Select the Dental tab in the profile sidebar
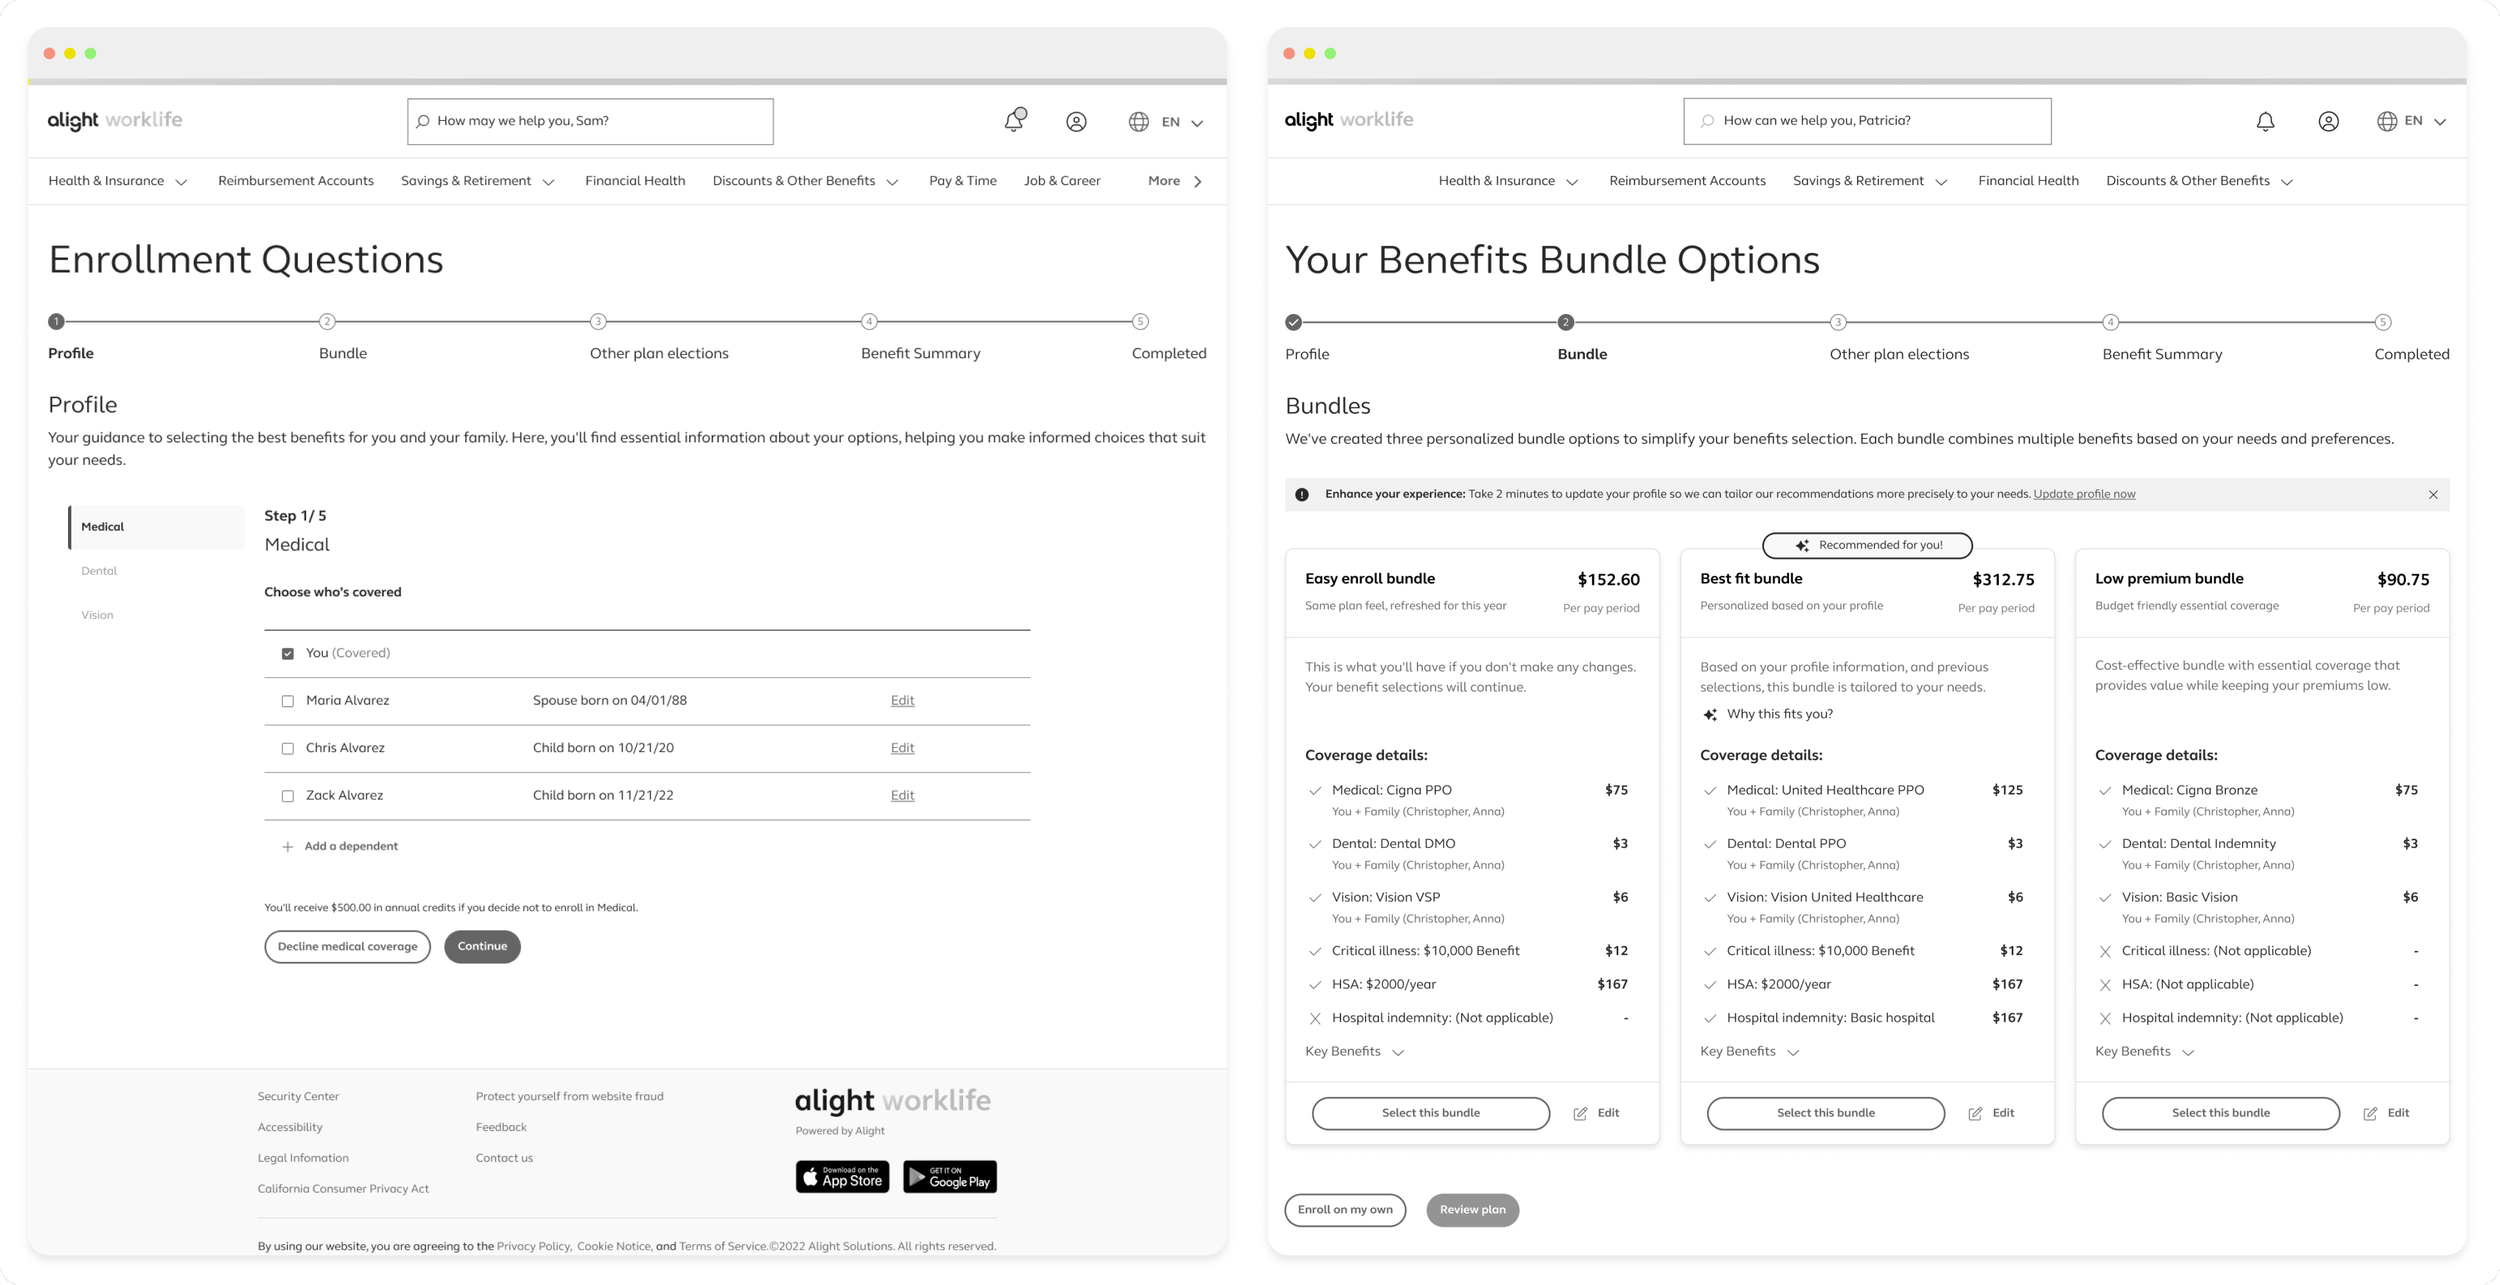Image resolution: width=2500 pixels, height=1285 pixels. tap(99, 571)
